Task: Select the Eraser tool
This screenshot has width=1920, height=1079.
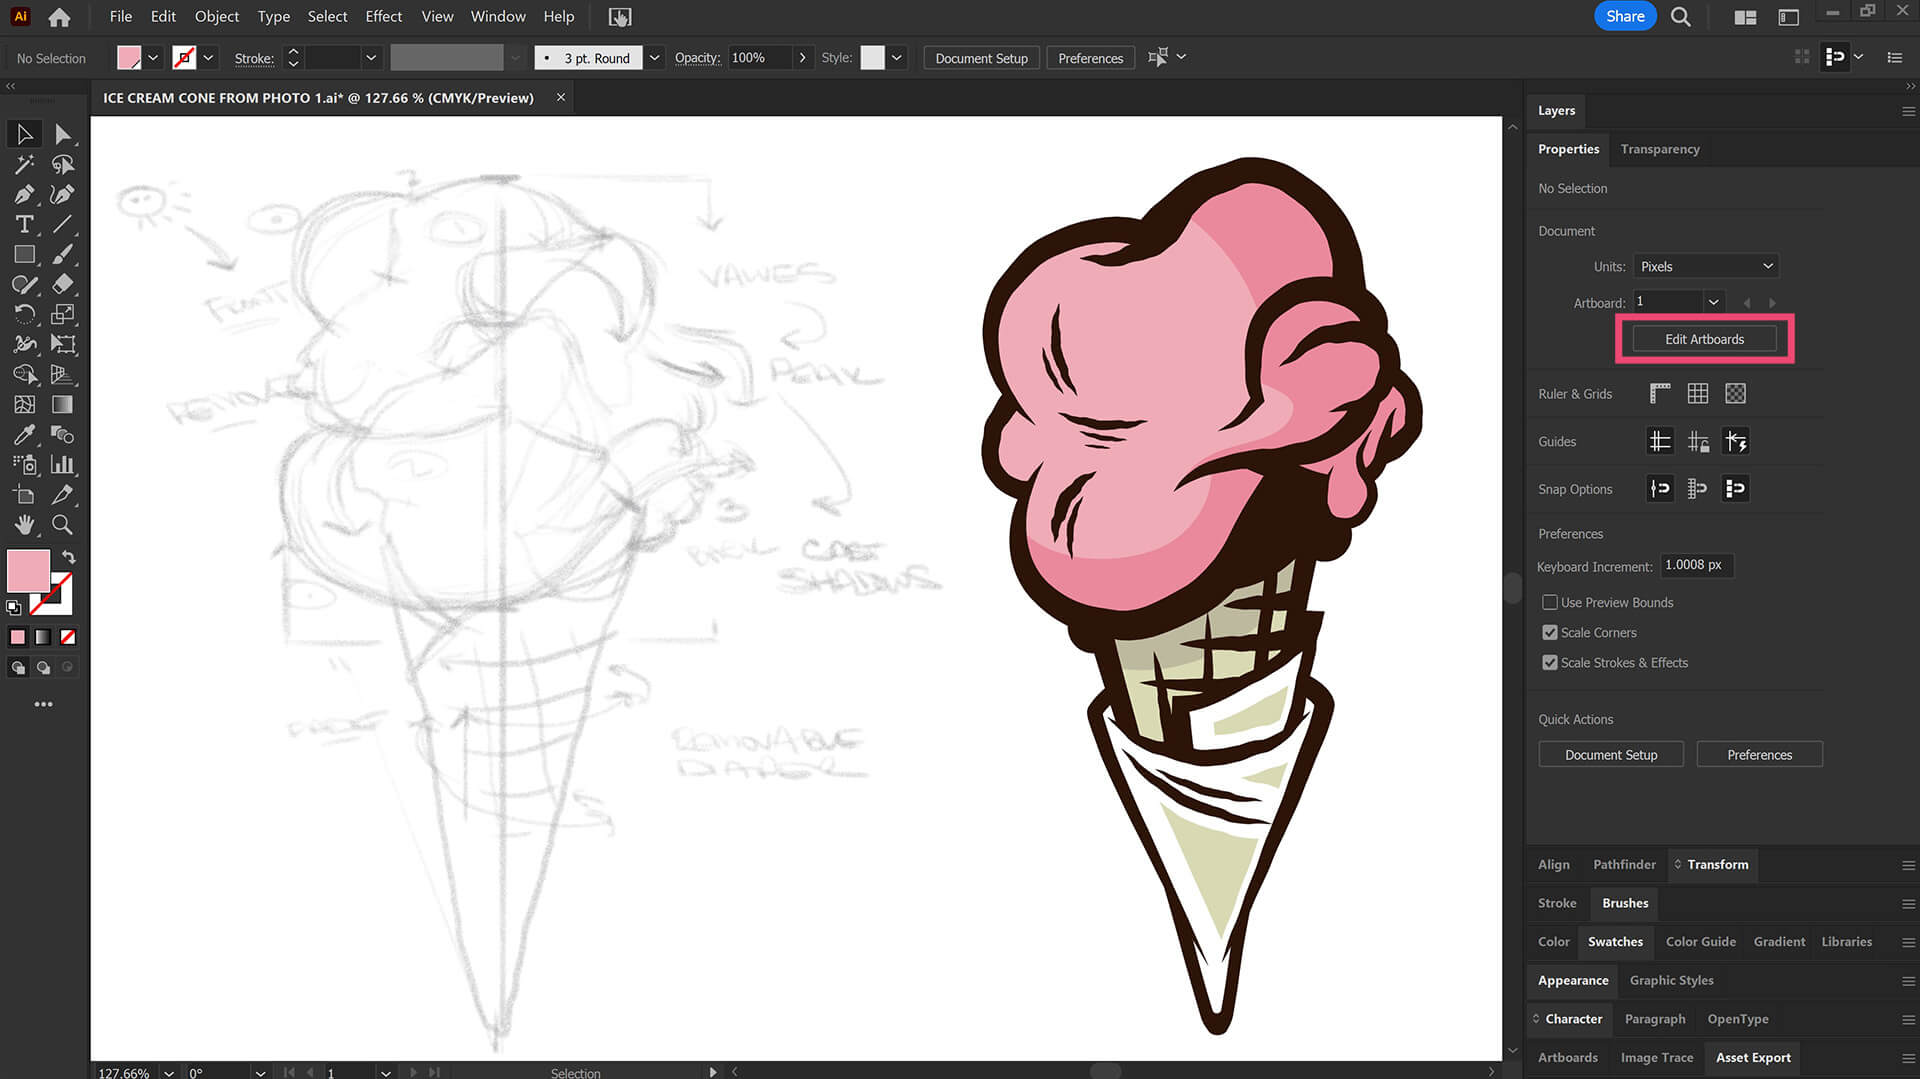Action: click(x=62, y=284)
